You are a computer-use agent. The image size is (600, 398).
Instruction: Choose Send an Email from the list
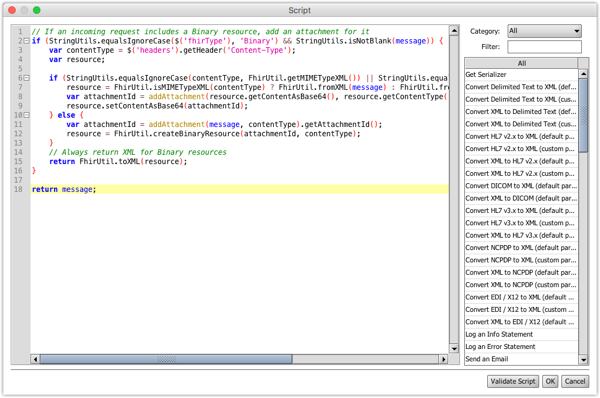click(521, 359)
